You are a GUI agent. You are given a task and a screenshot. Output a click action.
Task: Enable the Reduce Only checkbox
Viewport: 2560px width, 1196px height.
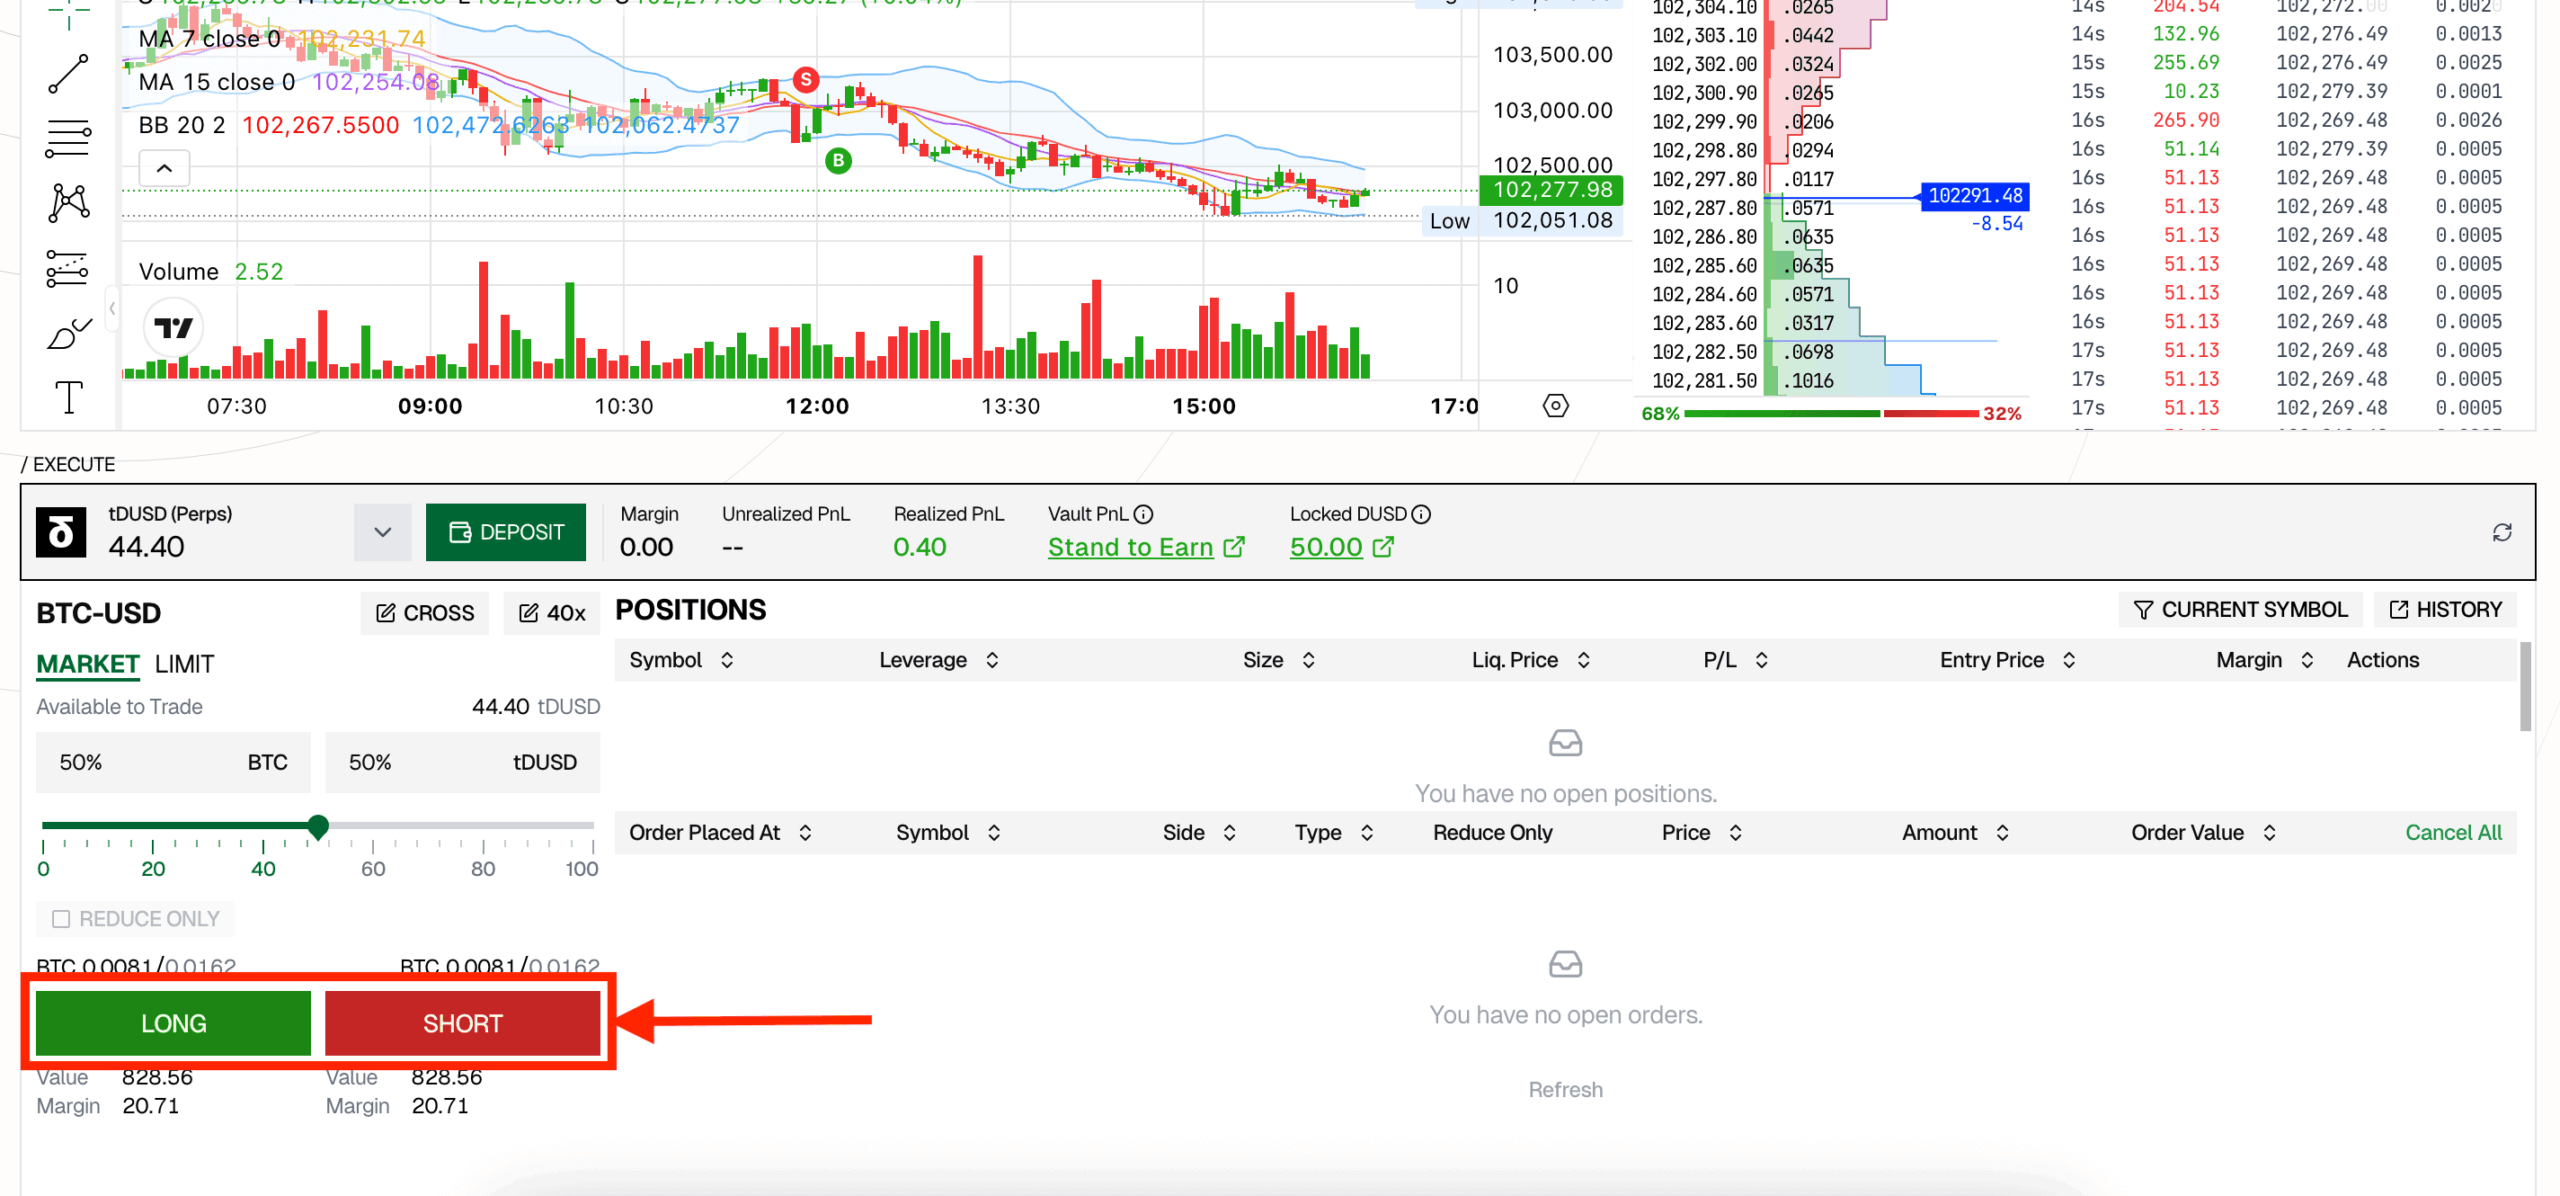61,918
